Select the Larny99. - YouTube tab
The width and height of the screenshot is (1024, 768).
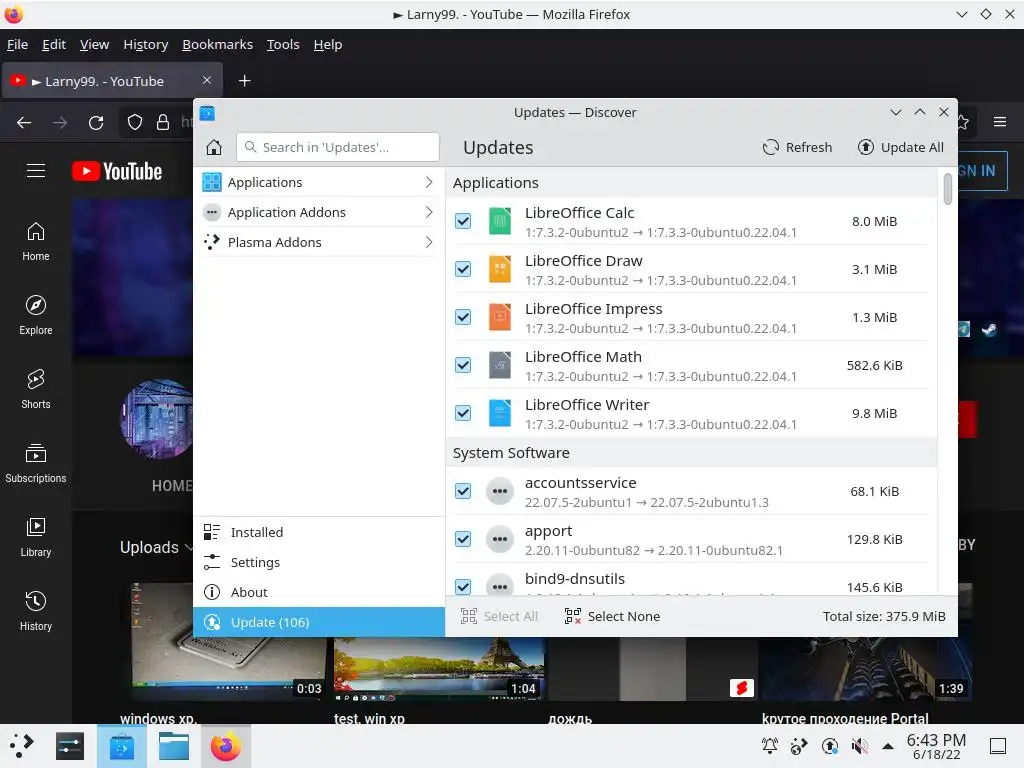pyautogui.click(x=112, y=81)
